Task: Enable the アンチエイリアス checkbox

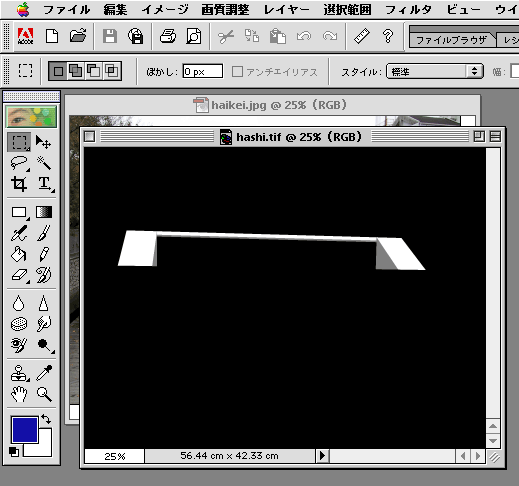Action: tap(237, 71)
